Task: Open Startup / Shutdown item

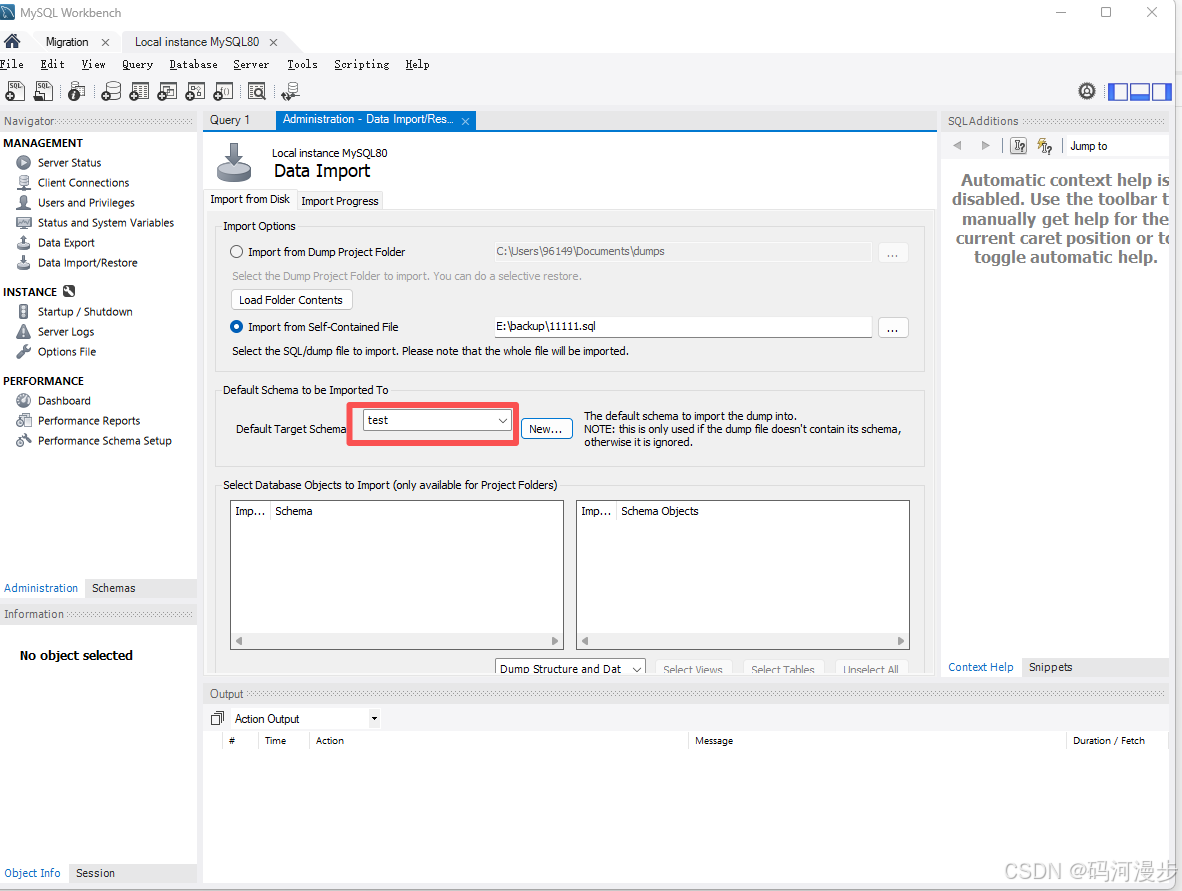Action: [85, 311]
